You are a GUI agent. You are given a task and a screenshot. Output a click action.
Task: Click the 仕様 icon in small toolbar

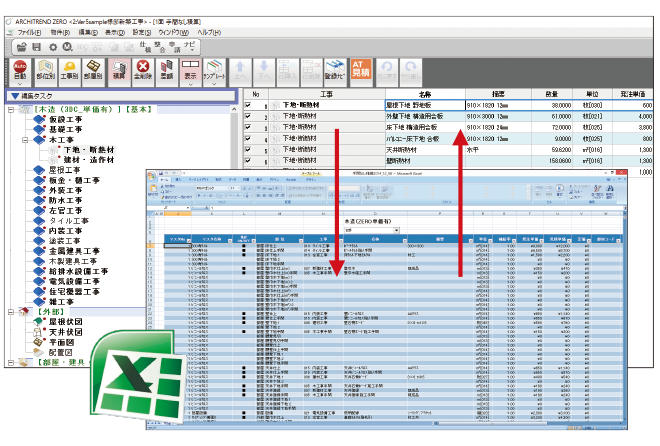(x=145, y=47)
